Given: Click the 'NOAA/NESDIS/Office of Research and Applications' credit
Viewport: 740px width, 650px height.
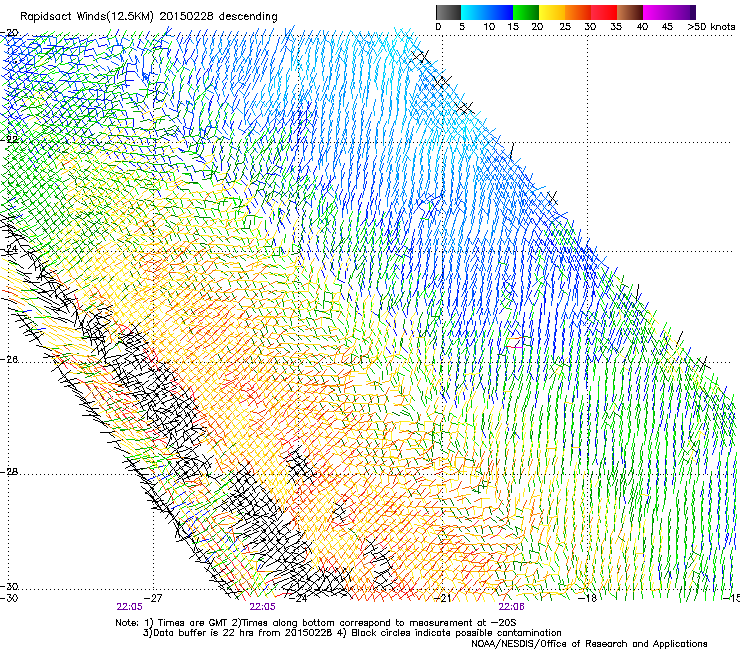Looking at the screenshot, I should [x=589, y=644].
